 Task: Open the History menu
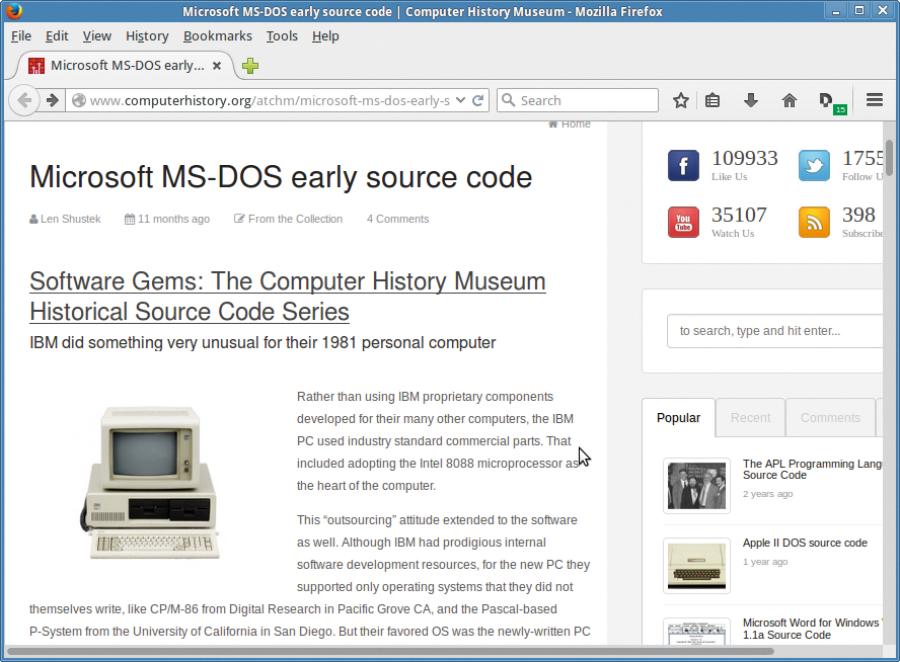click(x=147, y=36)
